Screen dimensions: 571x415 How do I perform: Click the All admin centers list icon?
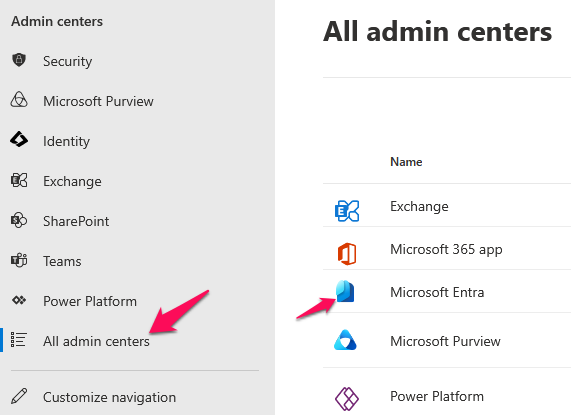19,340
